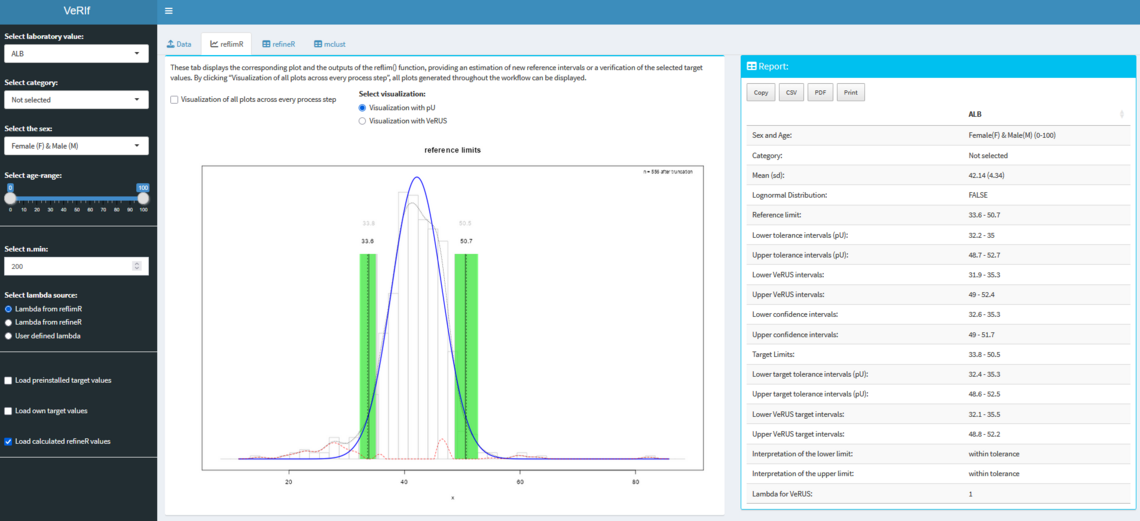Image resolution: width=1140 pixels, height=521 pixels.
Task: Select Visualization with VeRUS radio option
Action: click(x=363, y=120)
